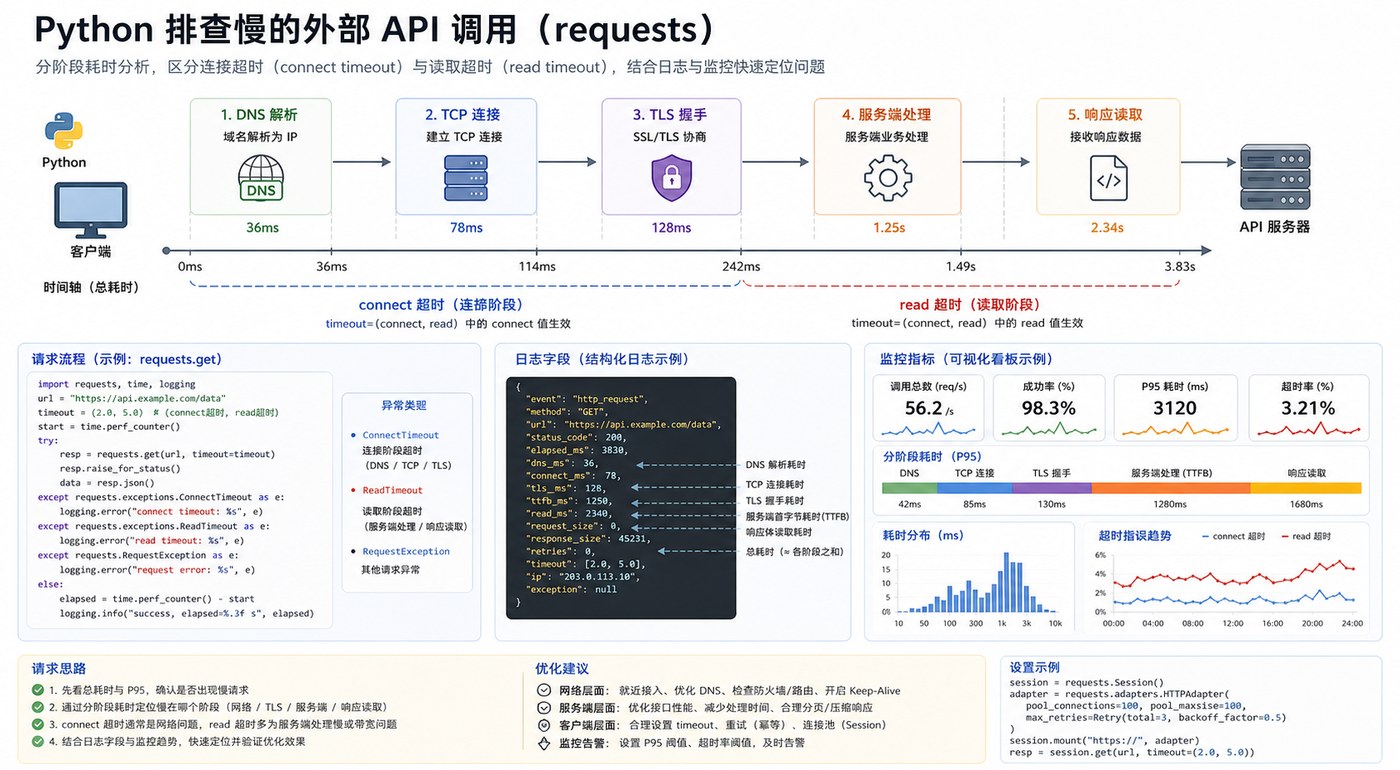The image size is (1400, 770).
Task: Click the Python logo icon
Action: coord(63,131)
